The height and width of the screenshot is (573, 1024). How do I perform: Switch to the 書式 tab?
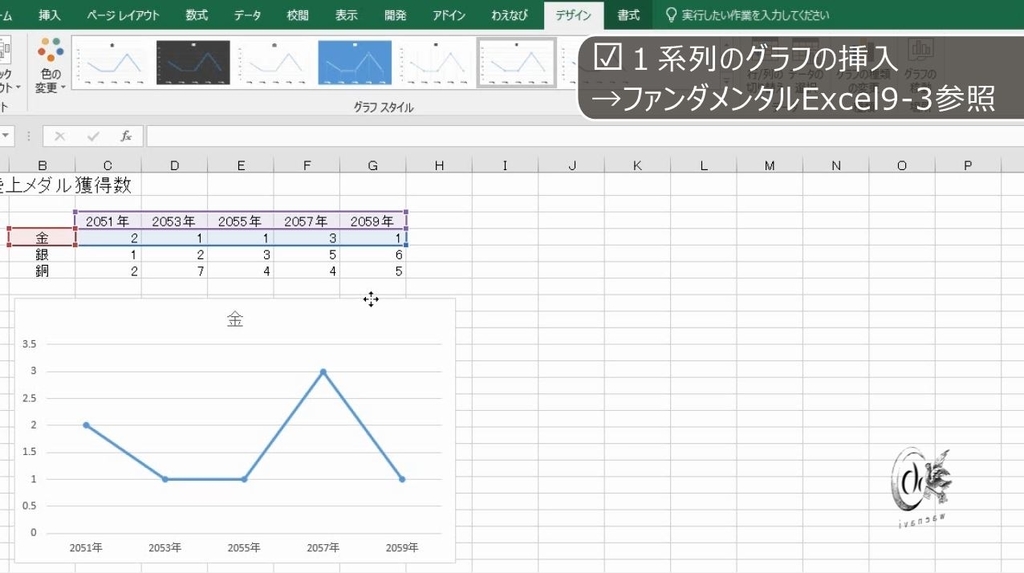(628, 15)
